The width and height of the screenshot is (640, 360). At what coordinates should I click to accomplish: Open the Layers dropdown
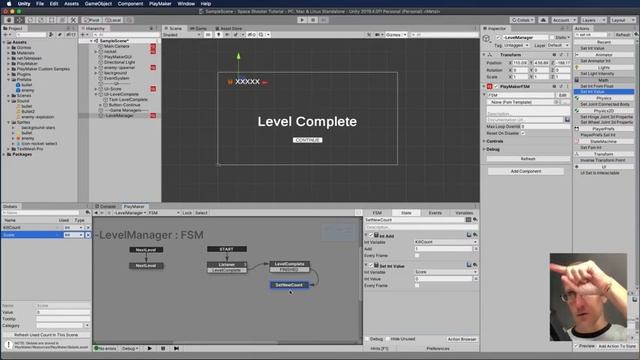593,20
